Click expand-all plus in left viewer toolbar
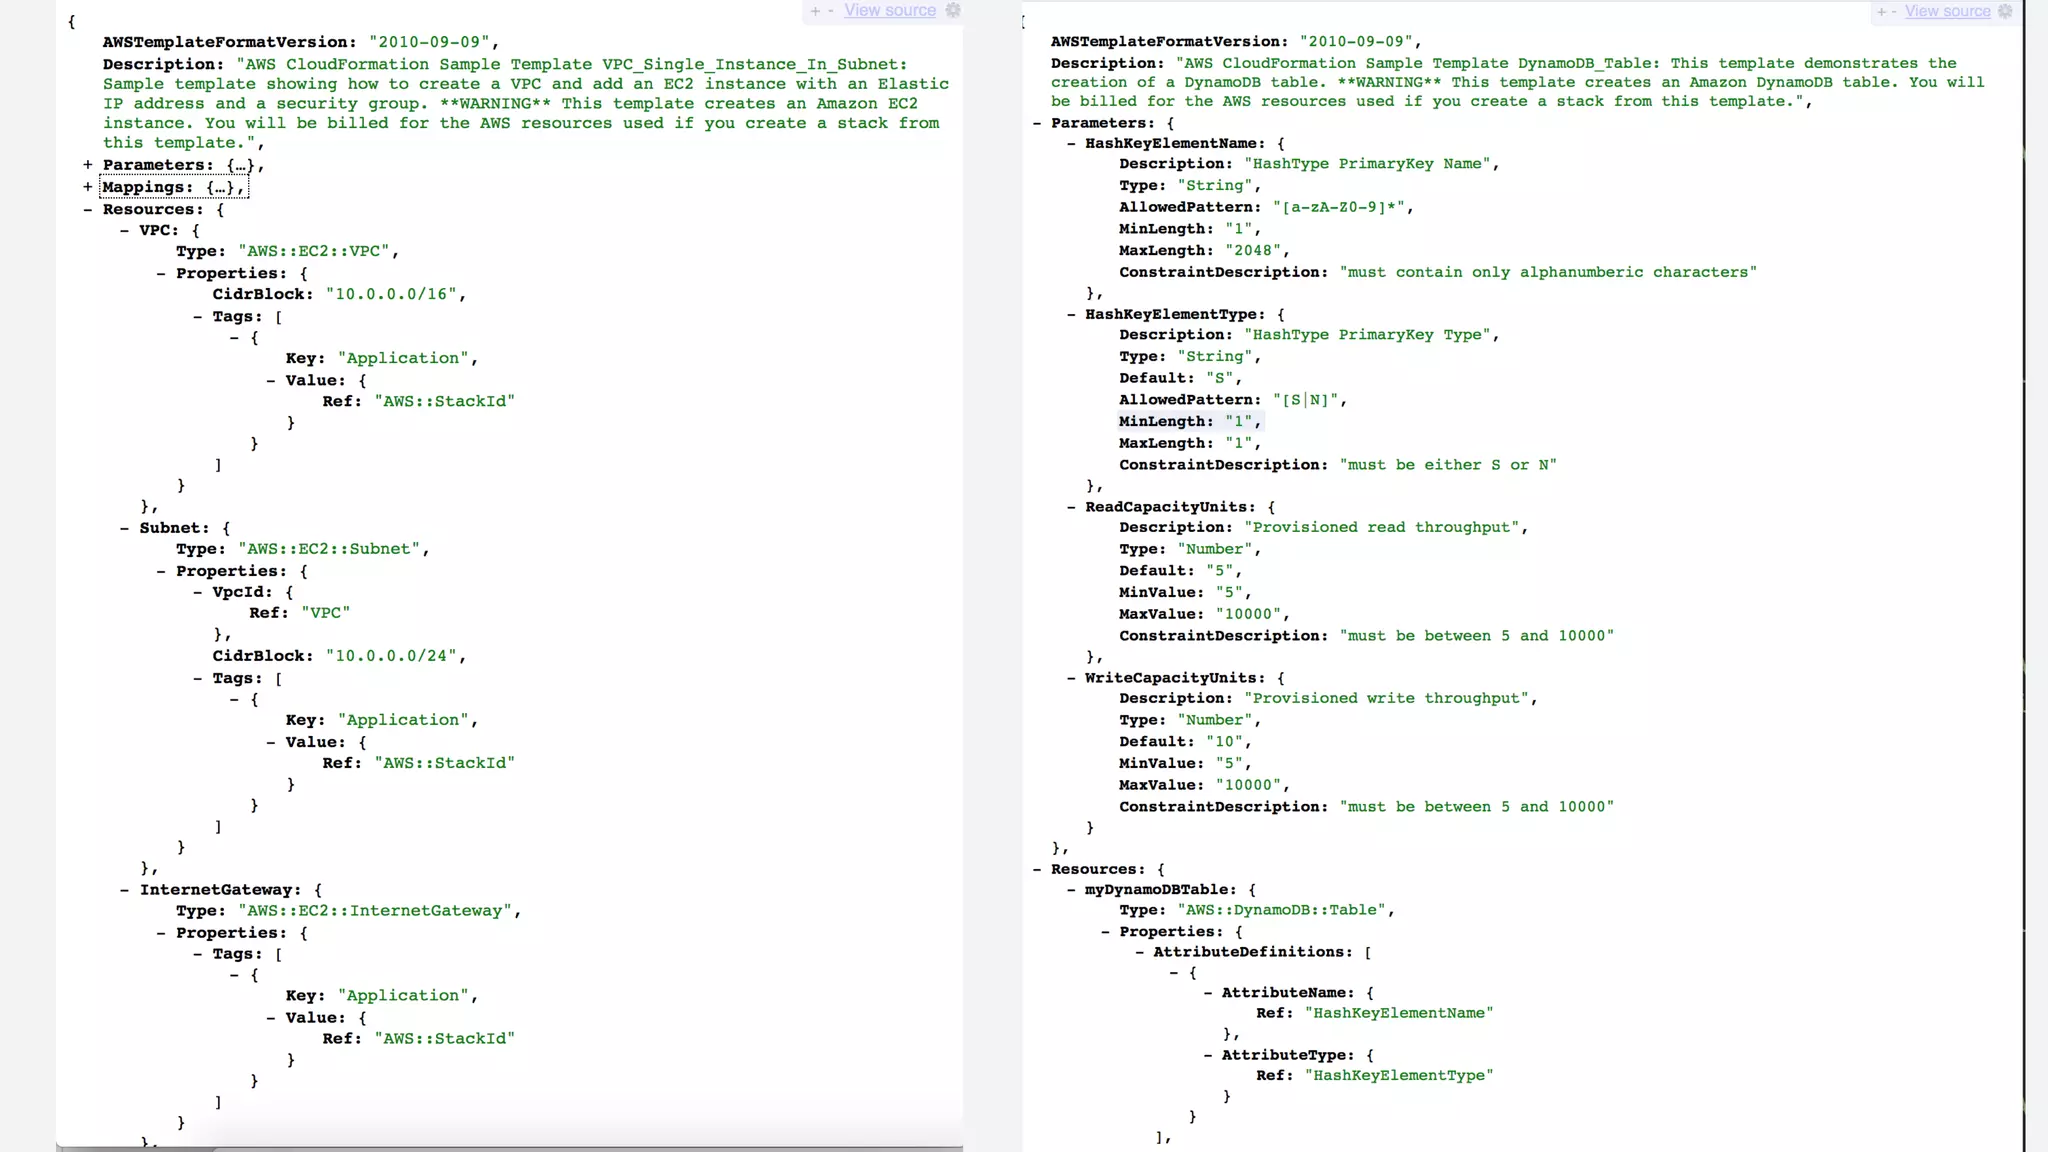Image resolution: width=2048 pixels, height=1152 pixels. click(815, 11)
